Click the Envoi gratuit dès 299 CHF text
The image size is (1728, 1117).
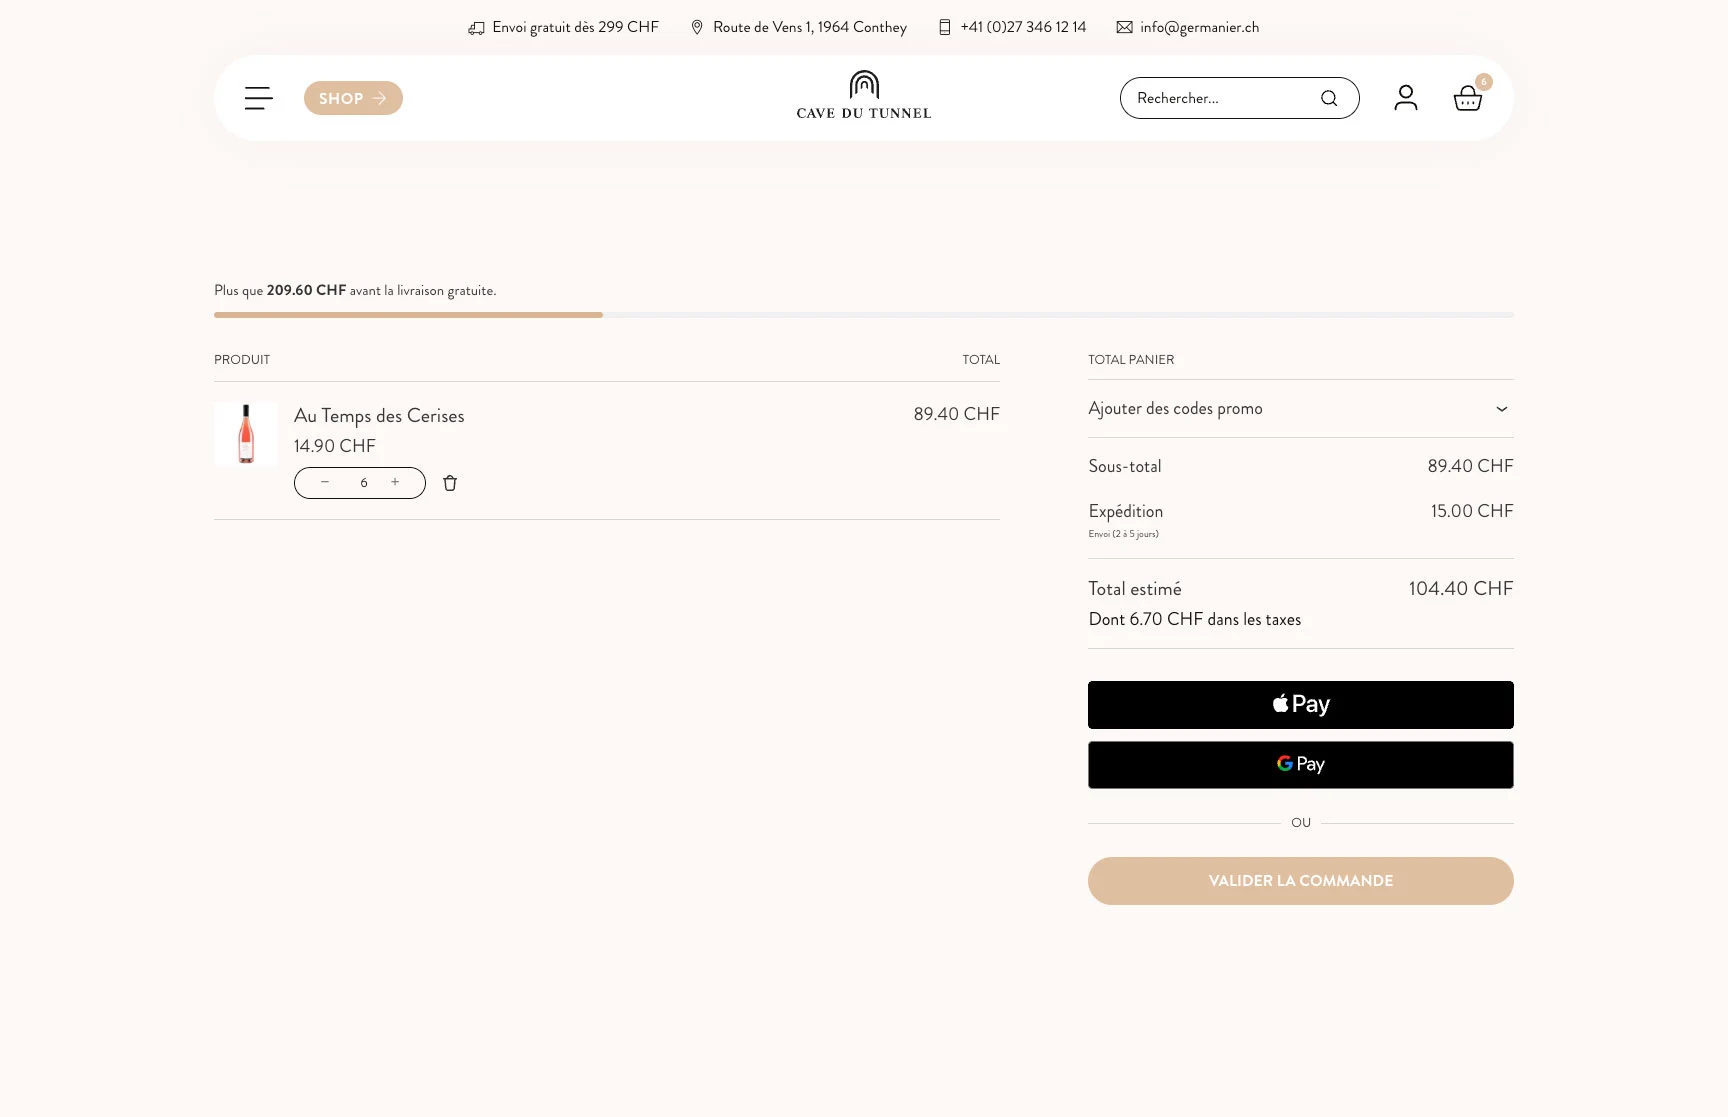(x=575, y=27)
